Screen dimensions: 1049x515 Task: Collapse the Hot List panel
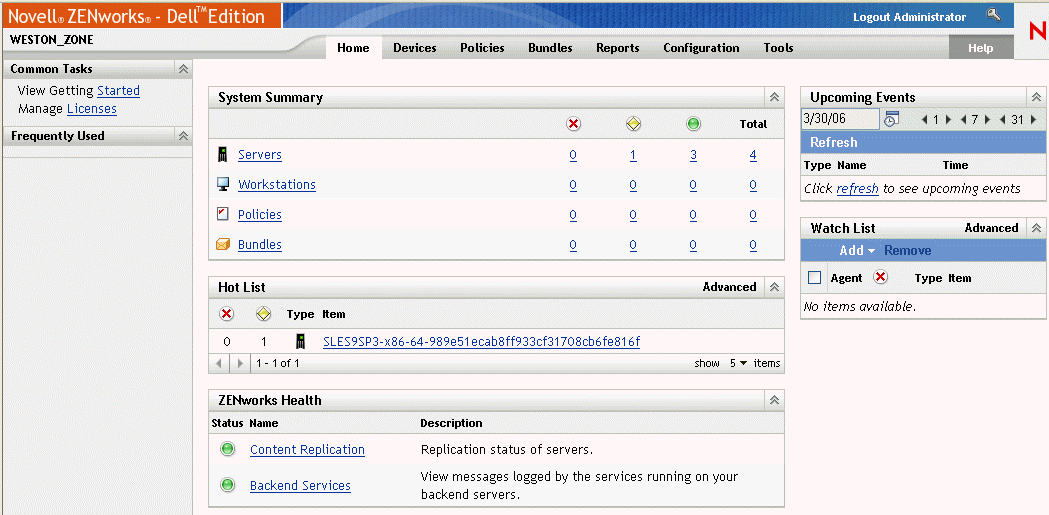point(774,287)
